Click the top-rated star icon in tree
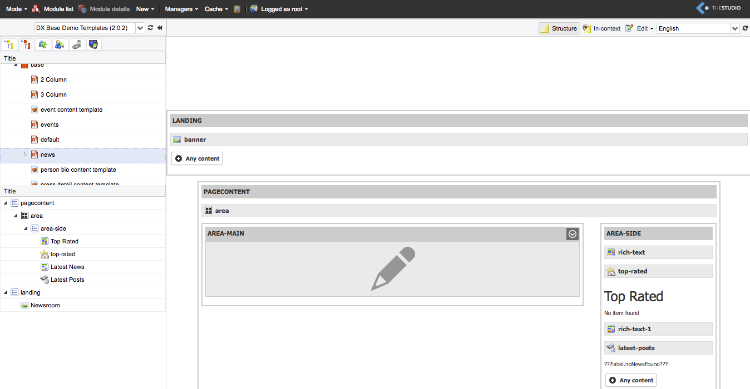This screenshot has height=389, width=750. coord(44,254)
